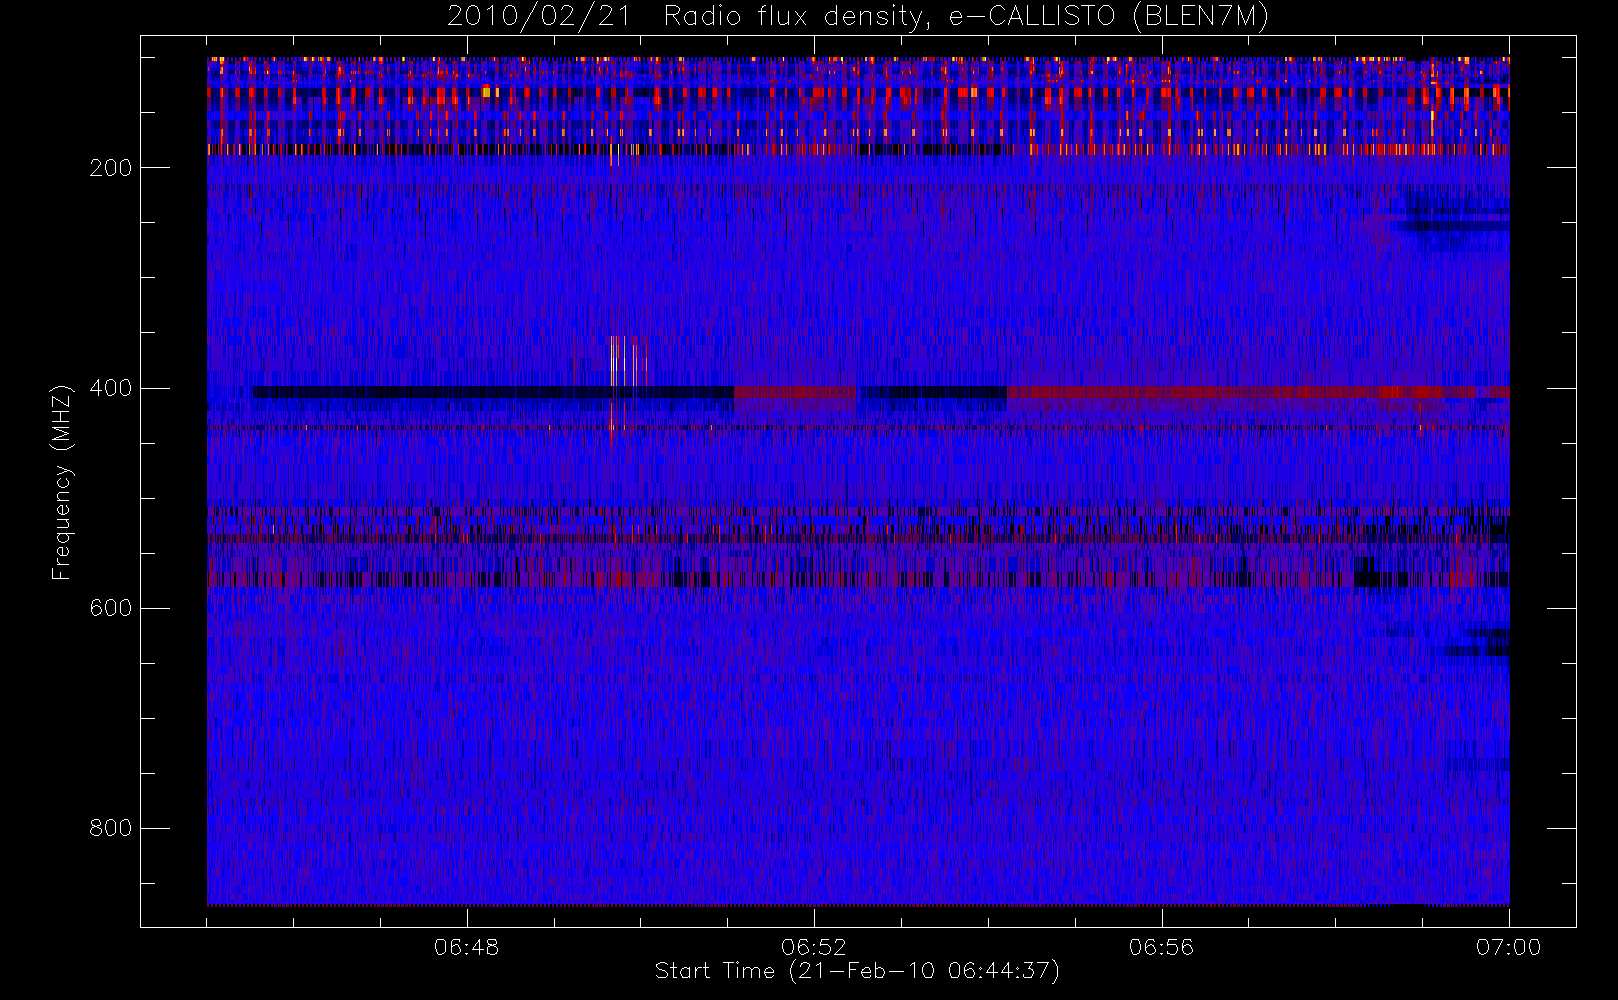The height and width of the screenshot is (1000, 1618).
Task: Click the Frequency (MHZ) axis label
Action: [x=62, y=481]
